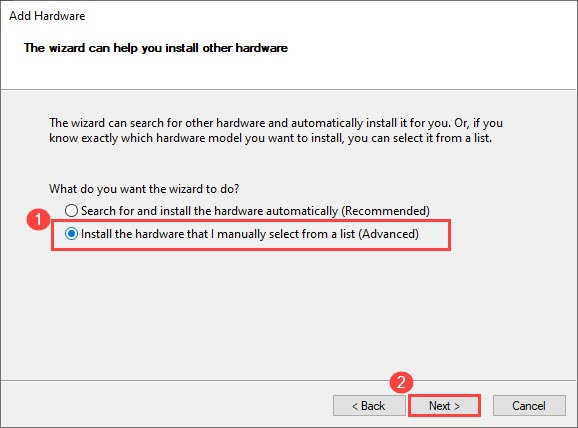Viewport: 578px width, 428px height.
Task: Go back with the Back button
Action: (x=369, y=406)
